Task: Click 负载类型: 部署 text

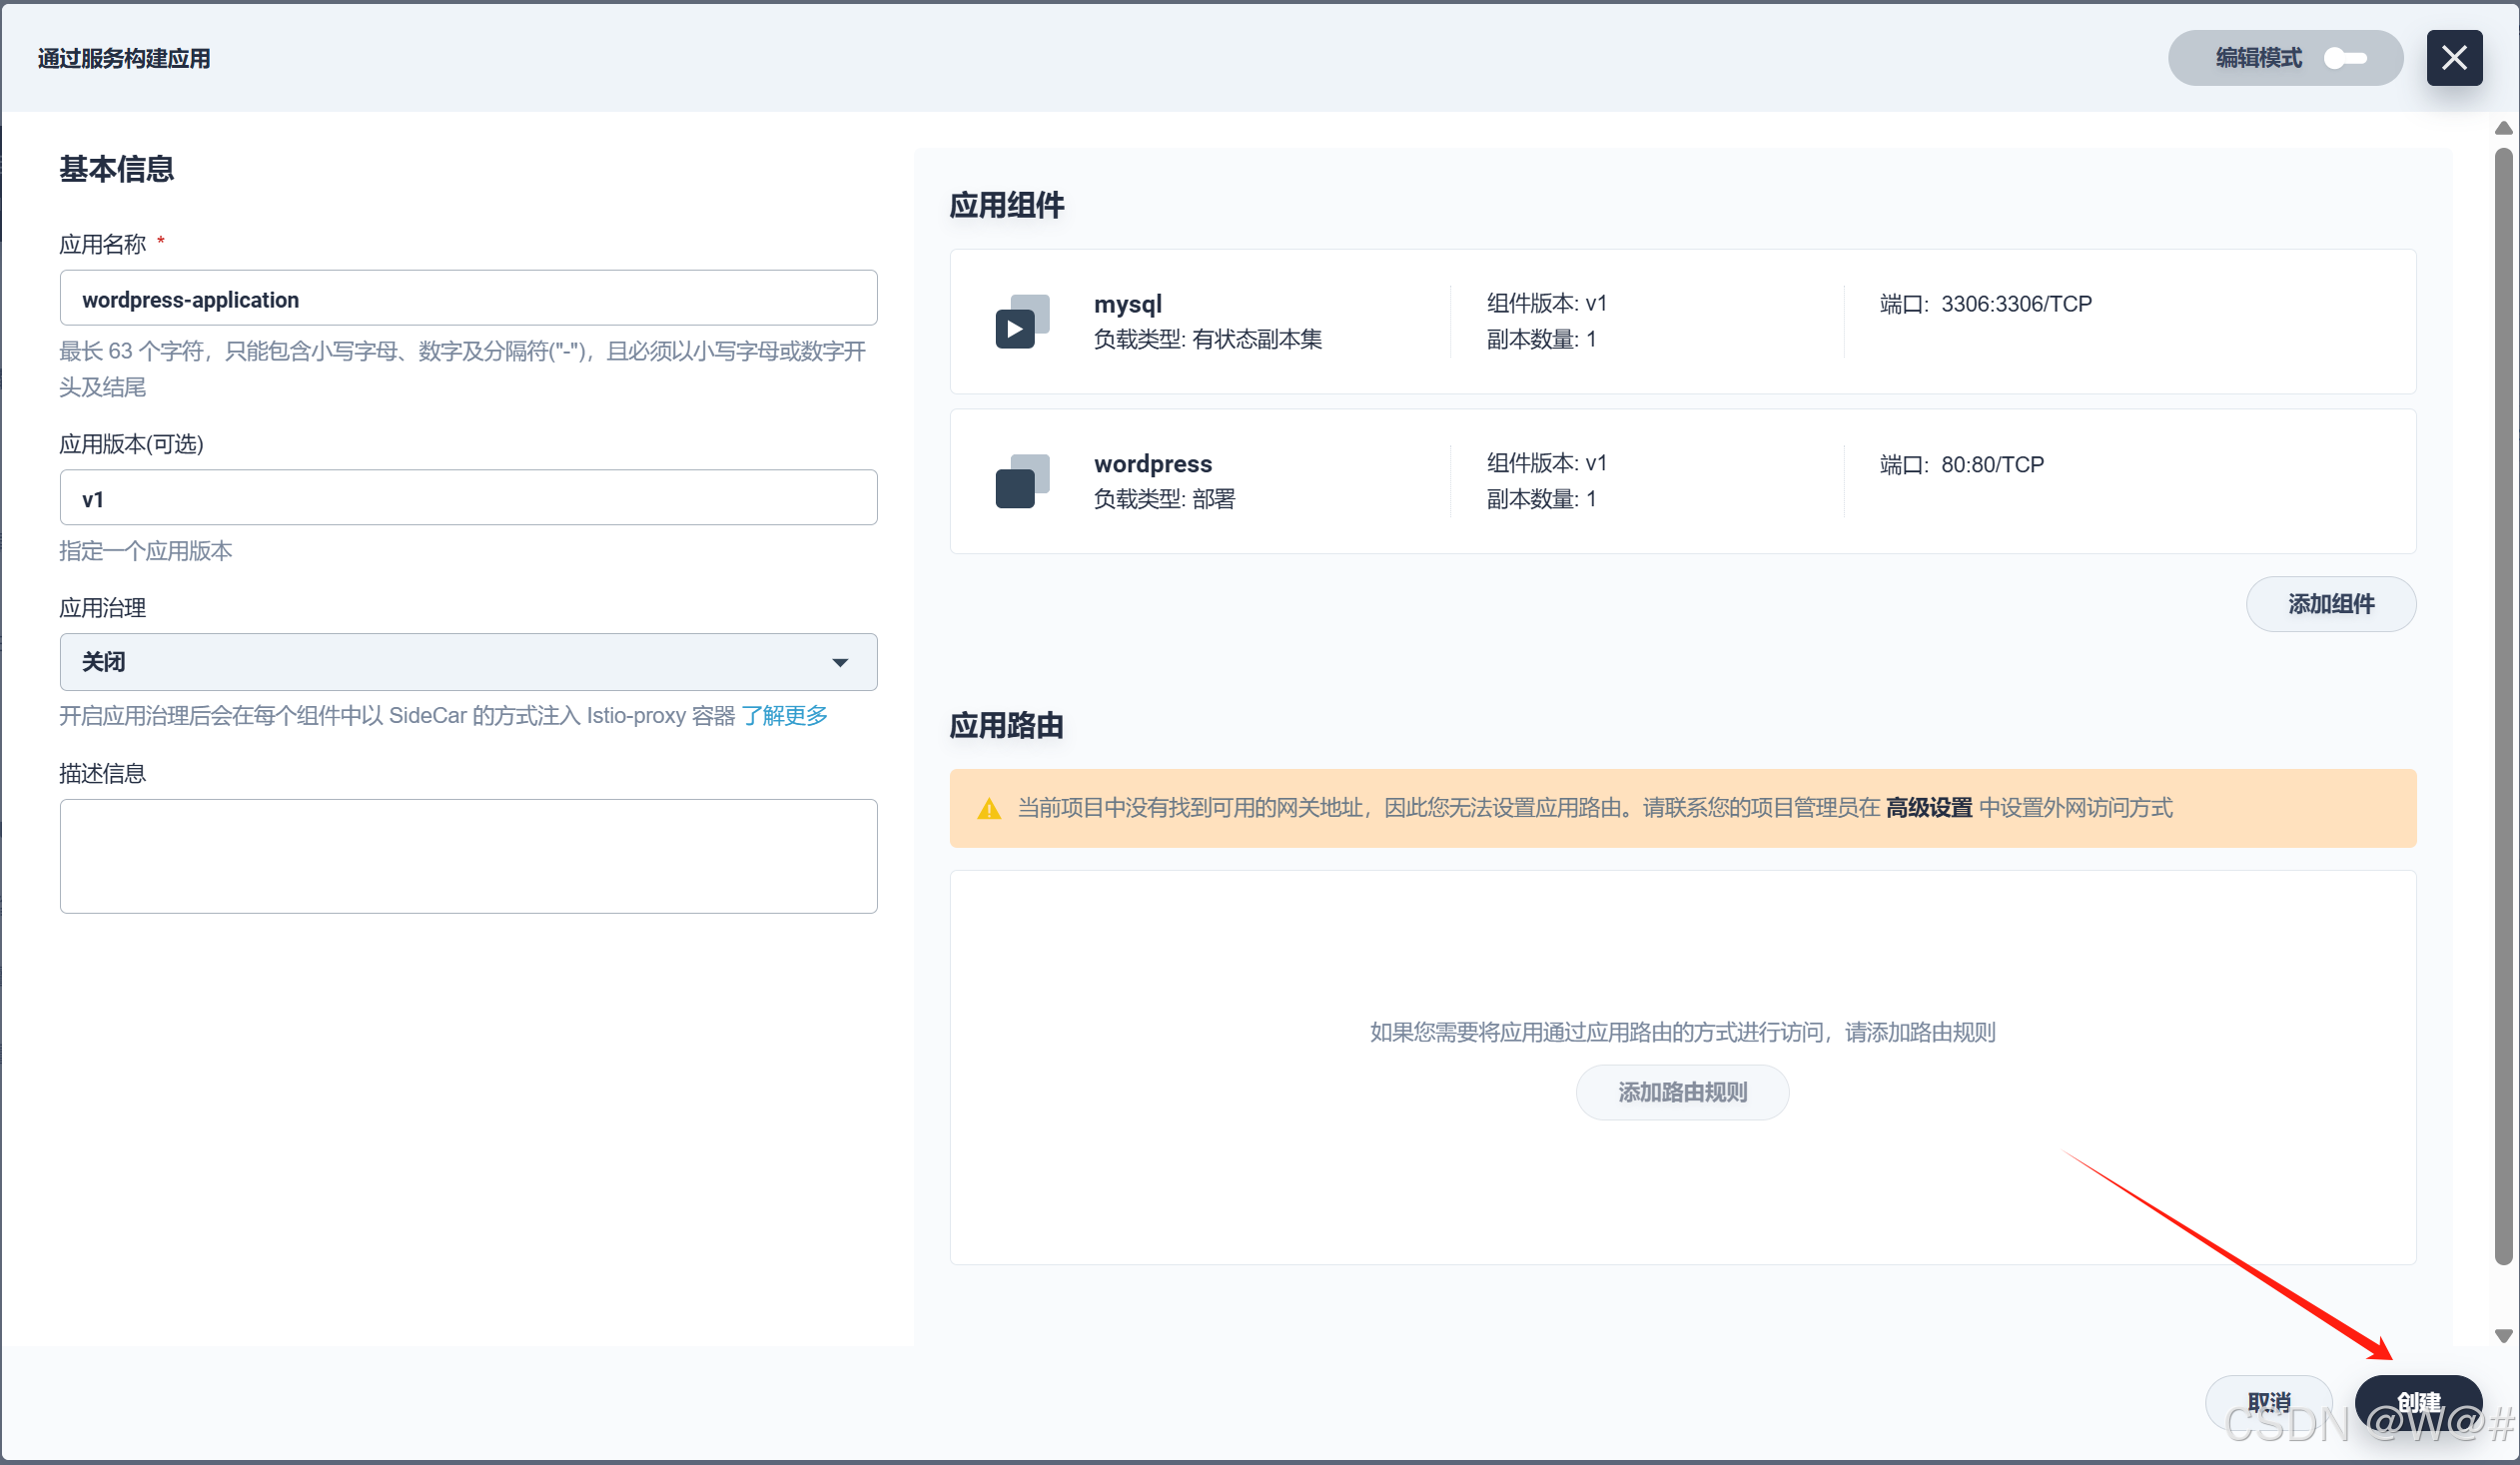Action: pyautogui.click(x=1164, y=499)
